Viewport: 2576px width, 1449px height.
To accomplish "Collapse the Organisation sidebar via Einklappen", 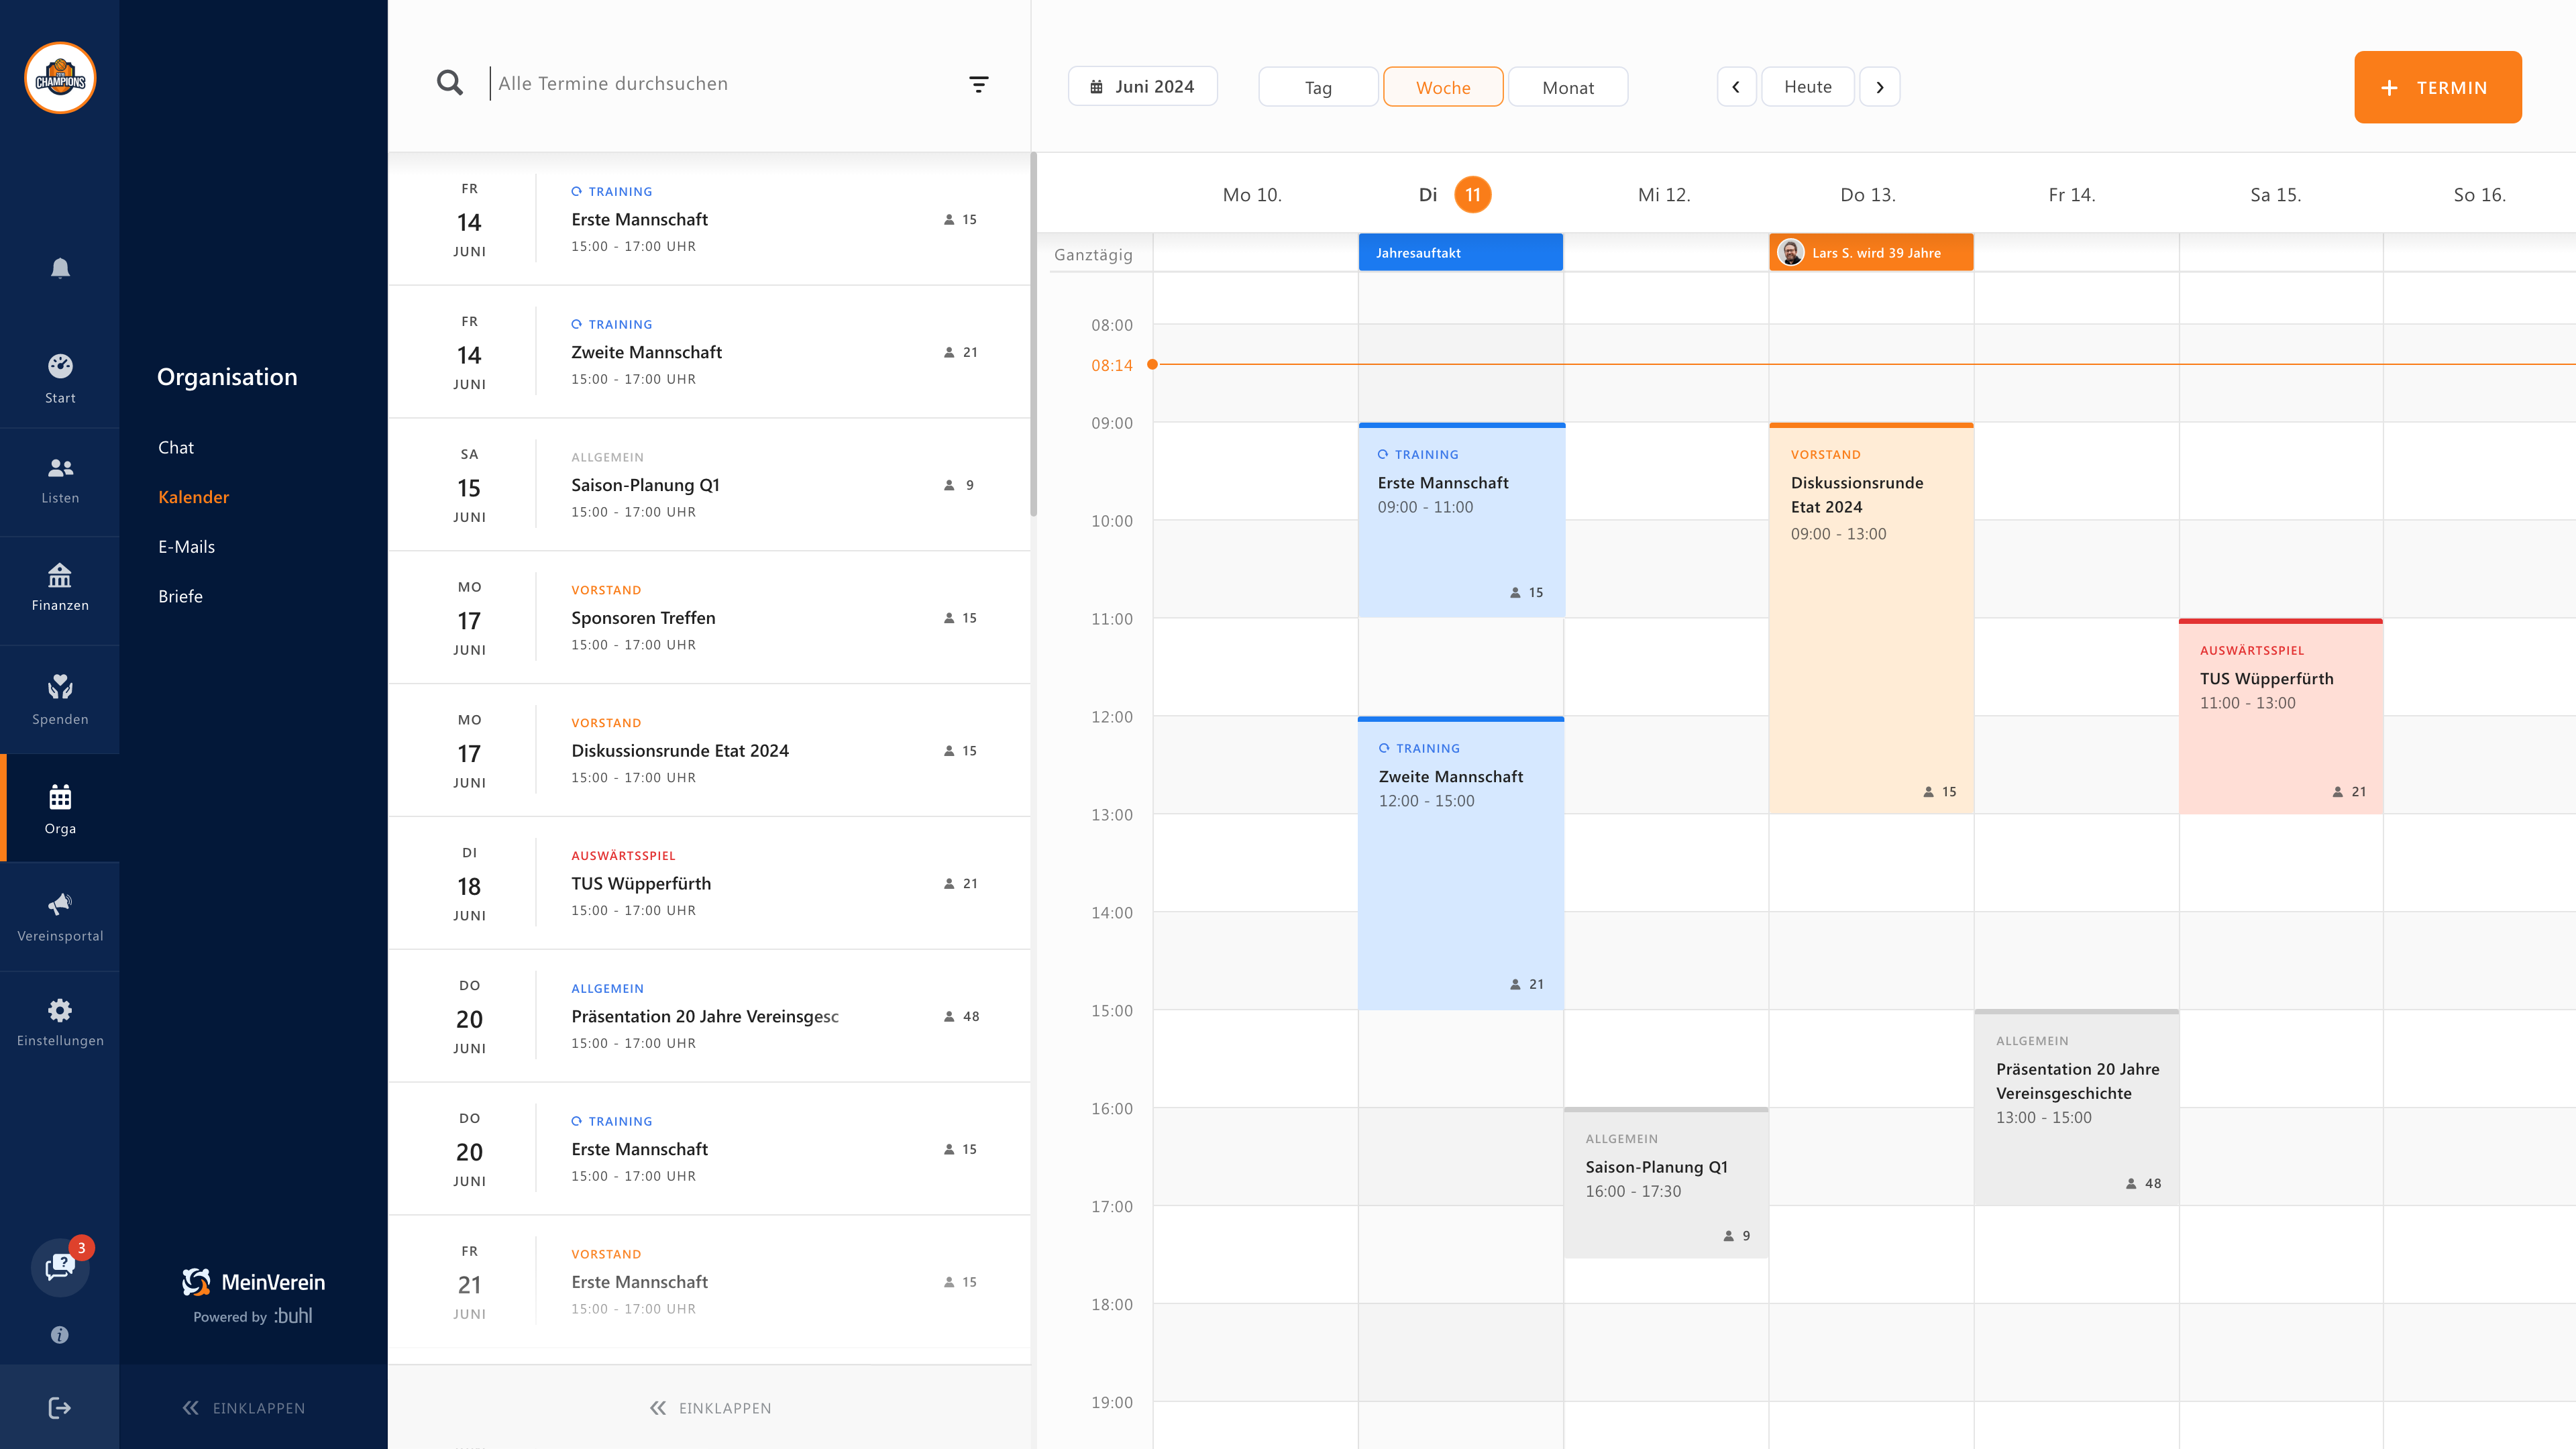I will 244,1408.
